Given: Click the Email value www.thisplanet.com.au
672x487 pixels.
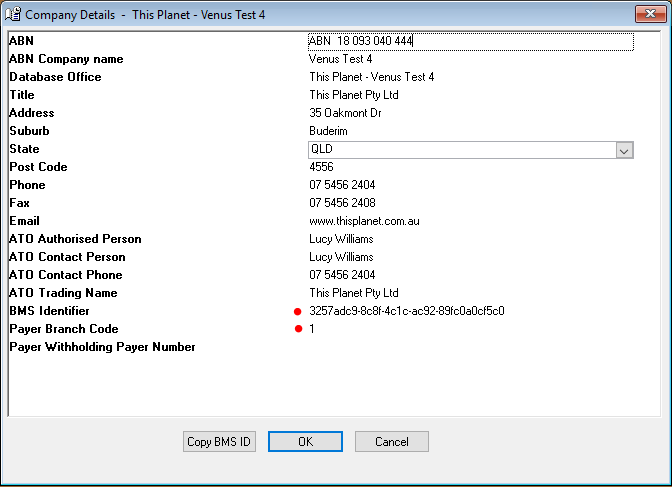Looking at the screenshot, I should 364,221.
